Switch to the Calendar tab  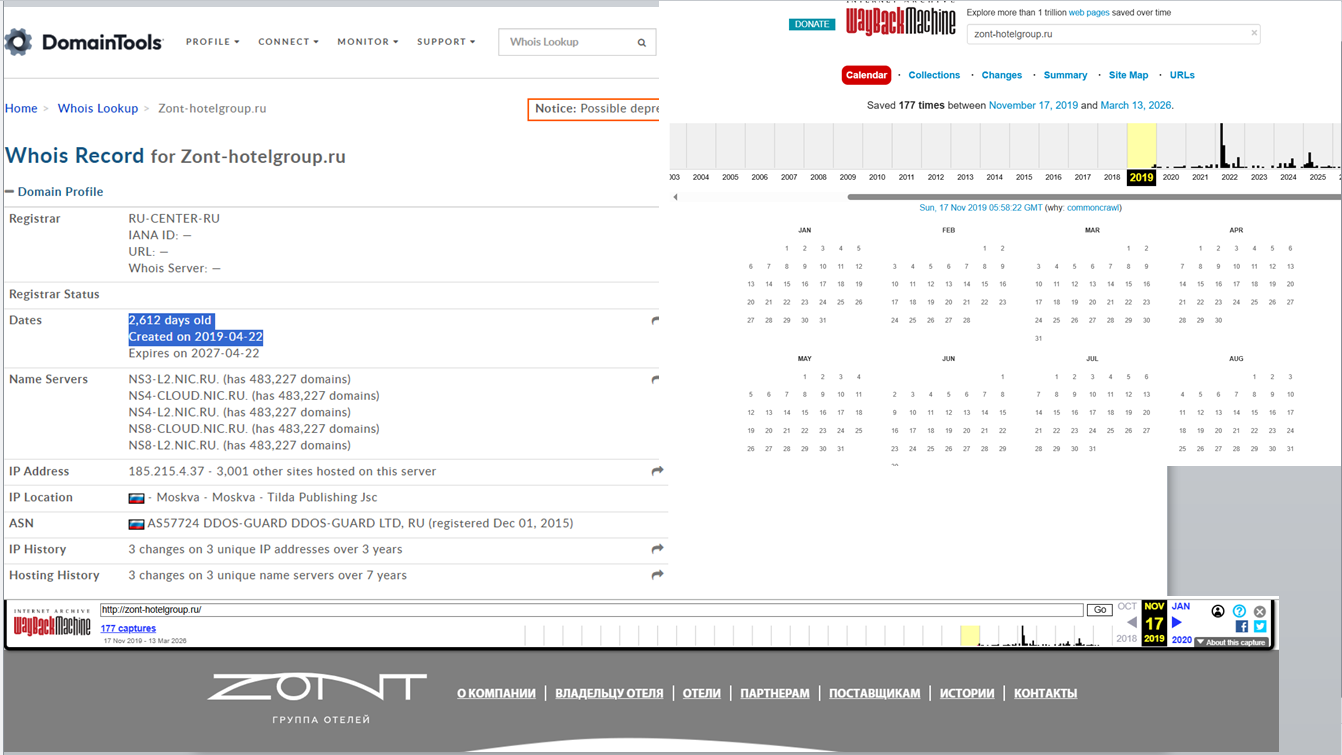866,75
